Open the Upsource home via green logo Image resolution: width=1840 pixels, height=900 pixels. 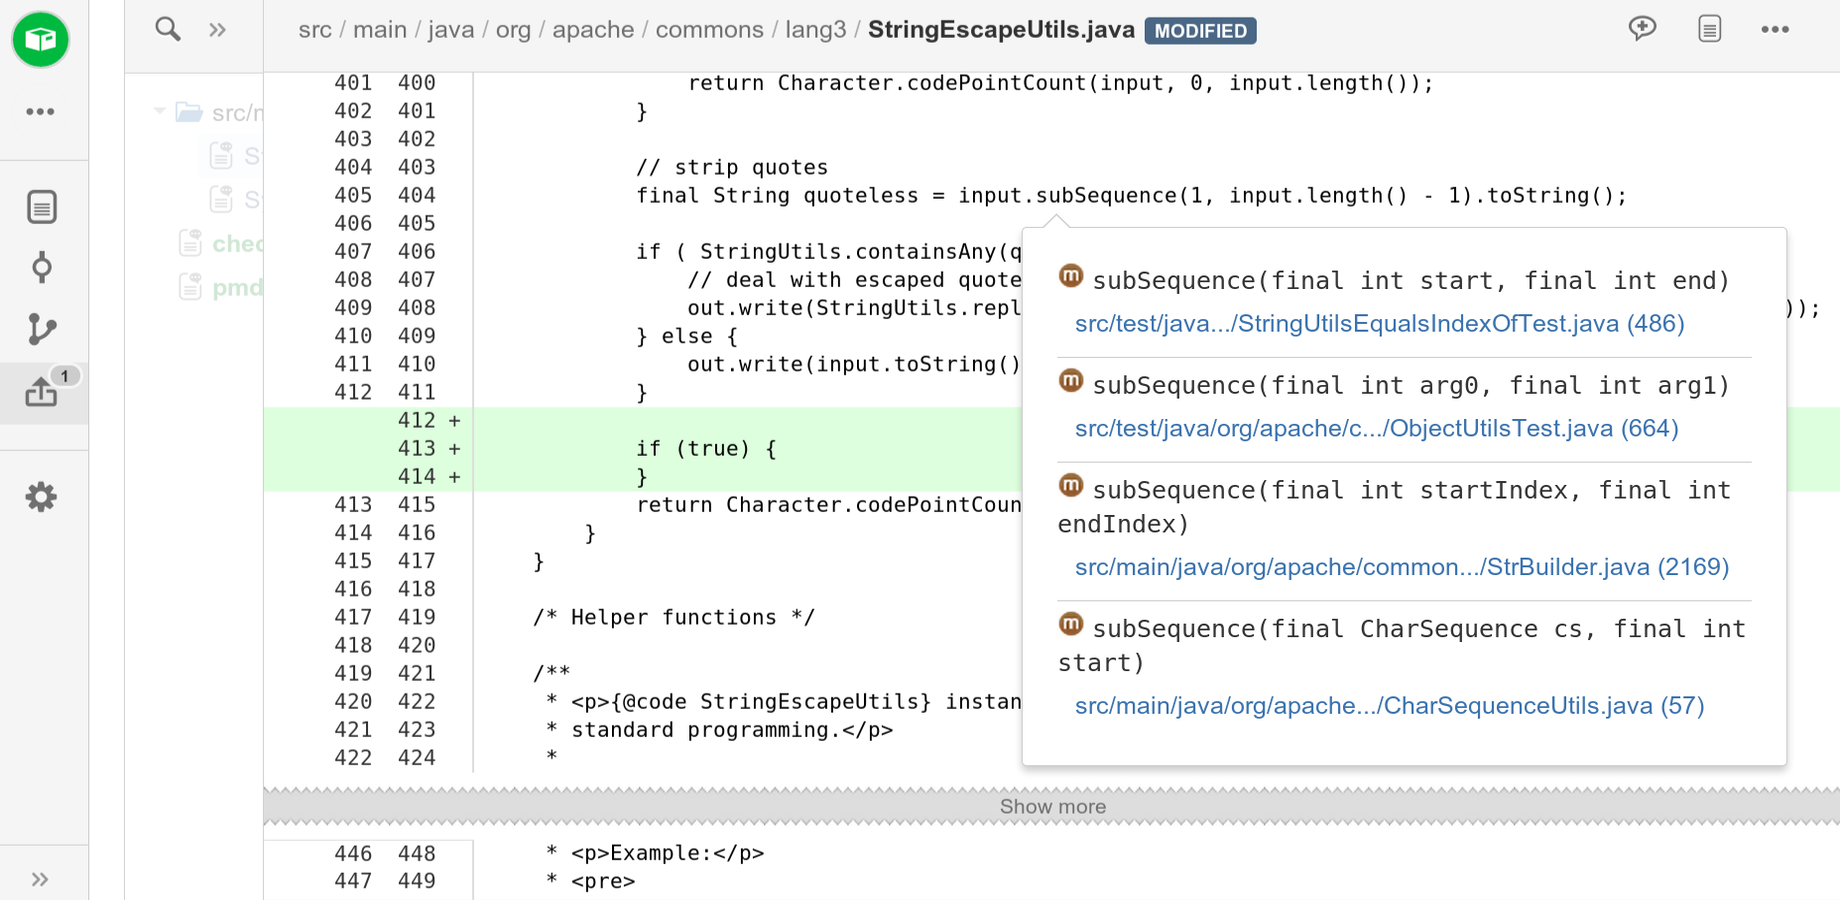click(41, 40)
